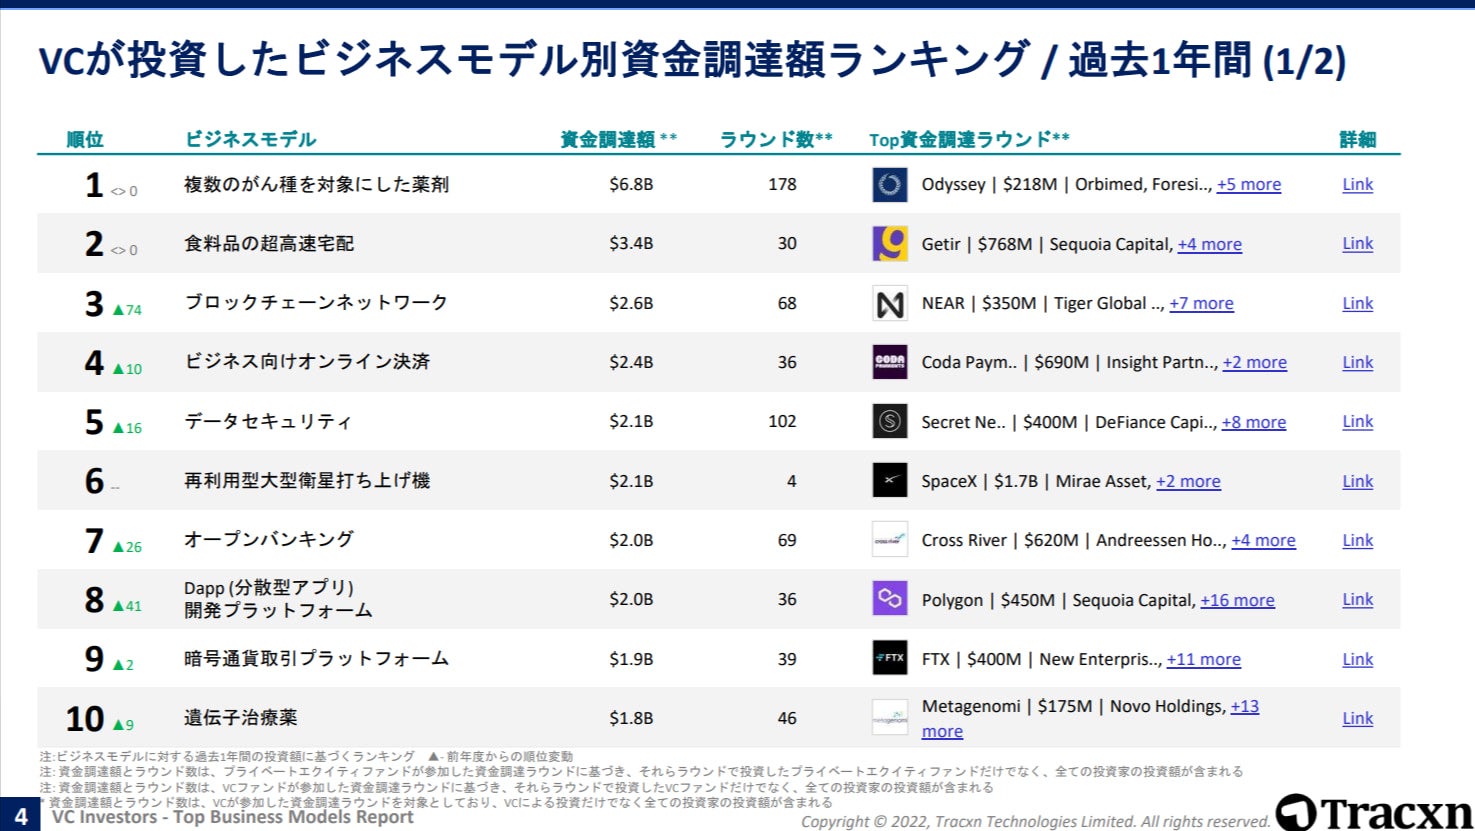Open the detail Link for the Coda Payments row
Screen dimensions: 1475x831
[1358, 362]
